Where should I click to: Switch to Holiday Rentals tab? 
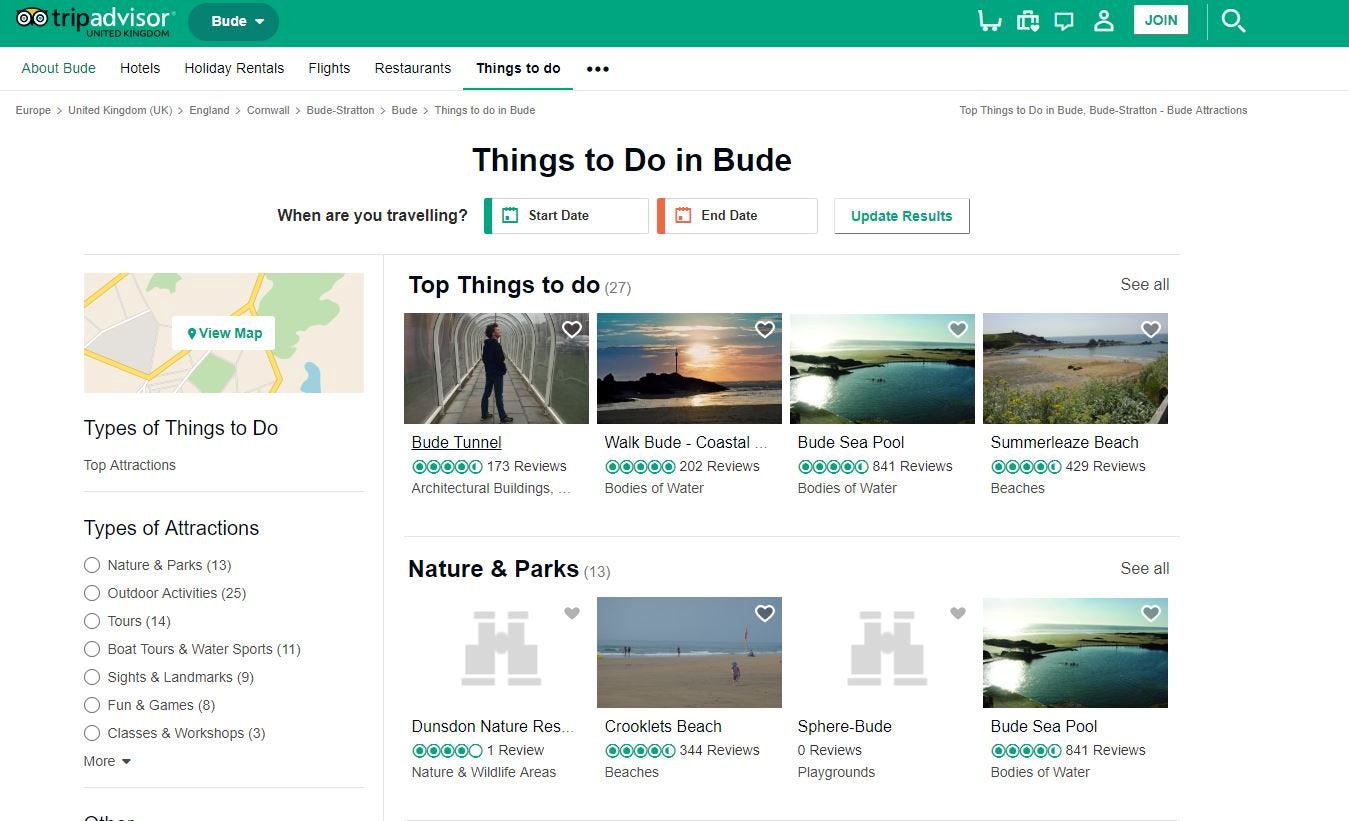point(234,68)
